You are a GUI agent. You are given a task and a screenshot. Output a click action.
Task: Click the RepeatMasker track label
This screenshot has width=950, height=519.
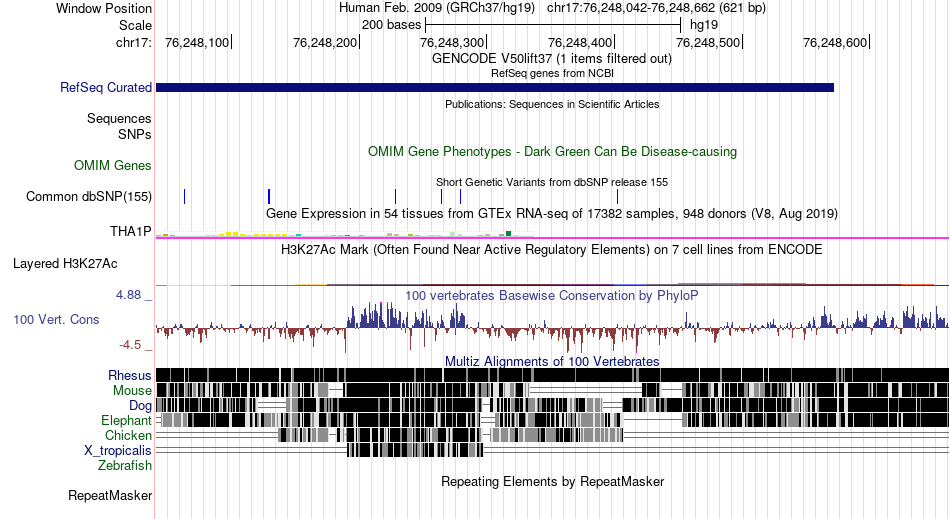point(110,495)
